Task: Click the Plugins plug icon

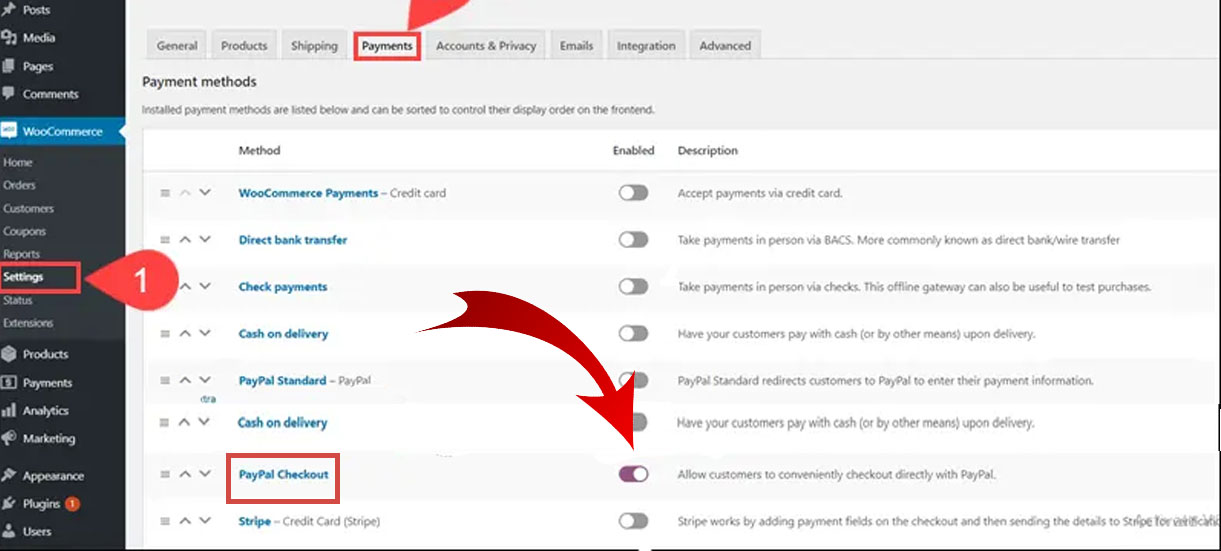Action: pyautogui.click(x=9, y=504)
